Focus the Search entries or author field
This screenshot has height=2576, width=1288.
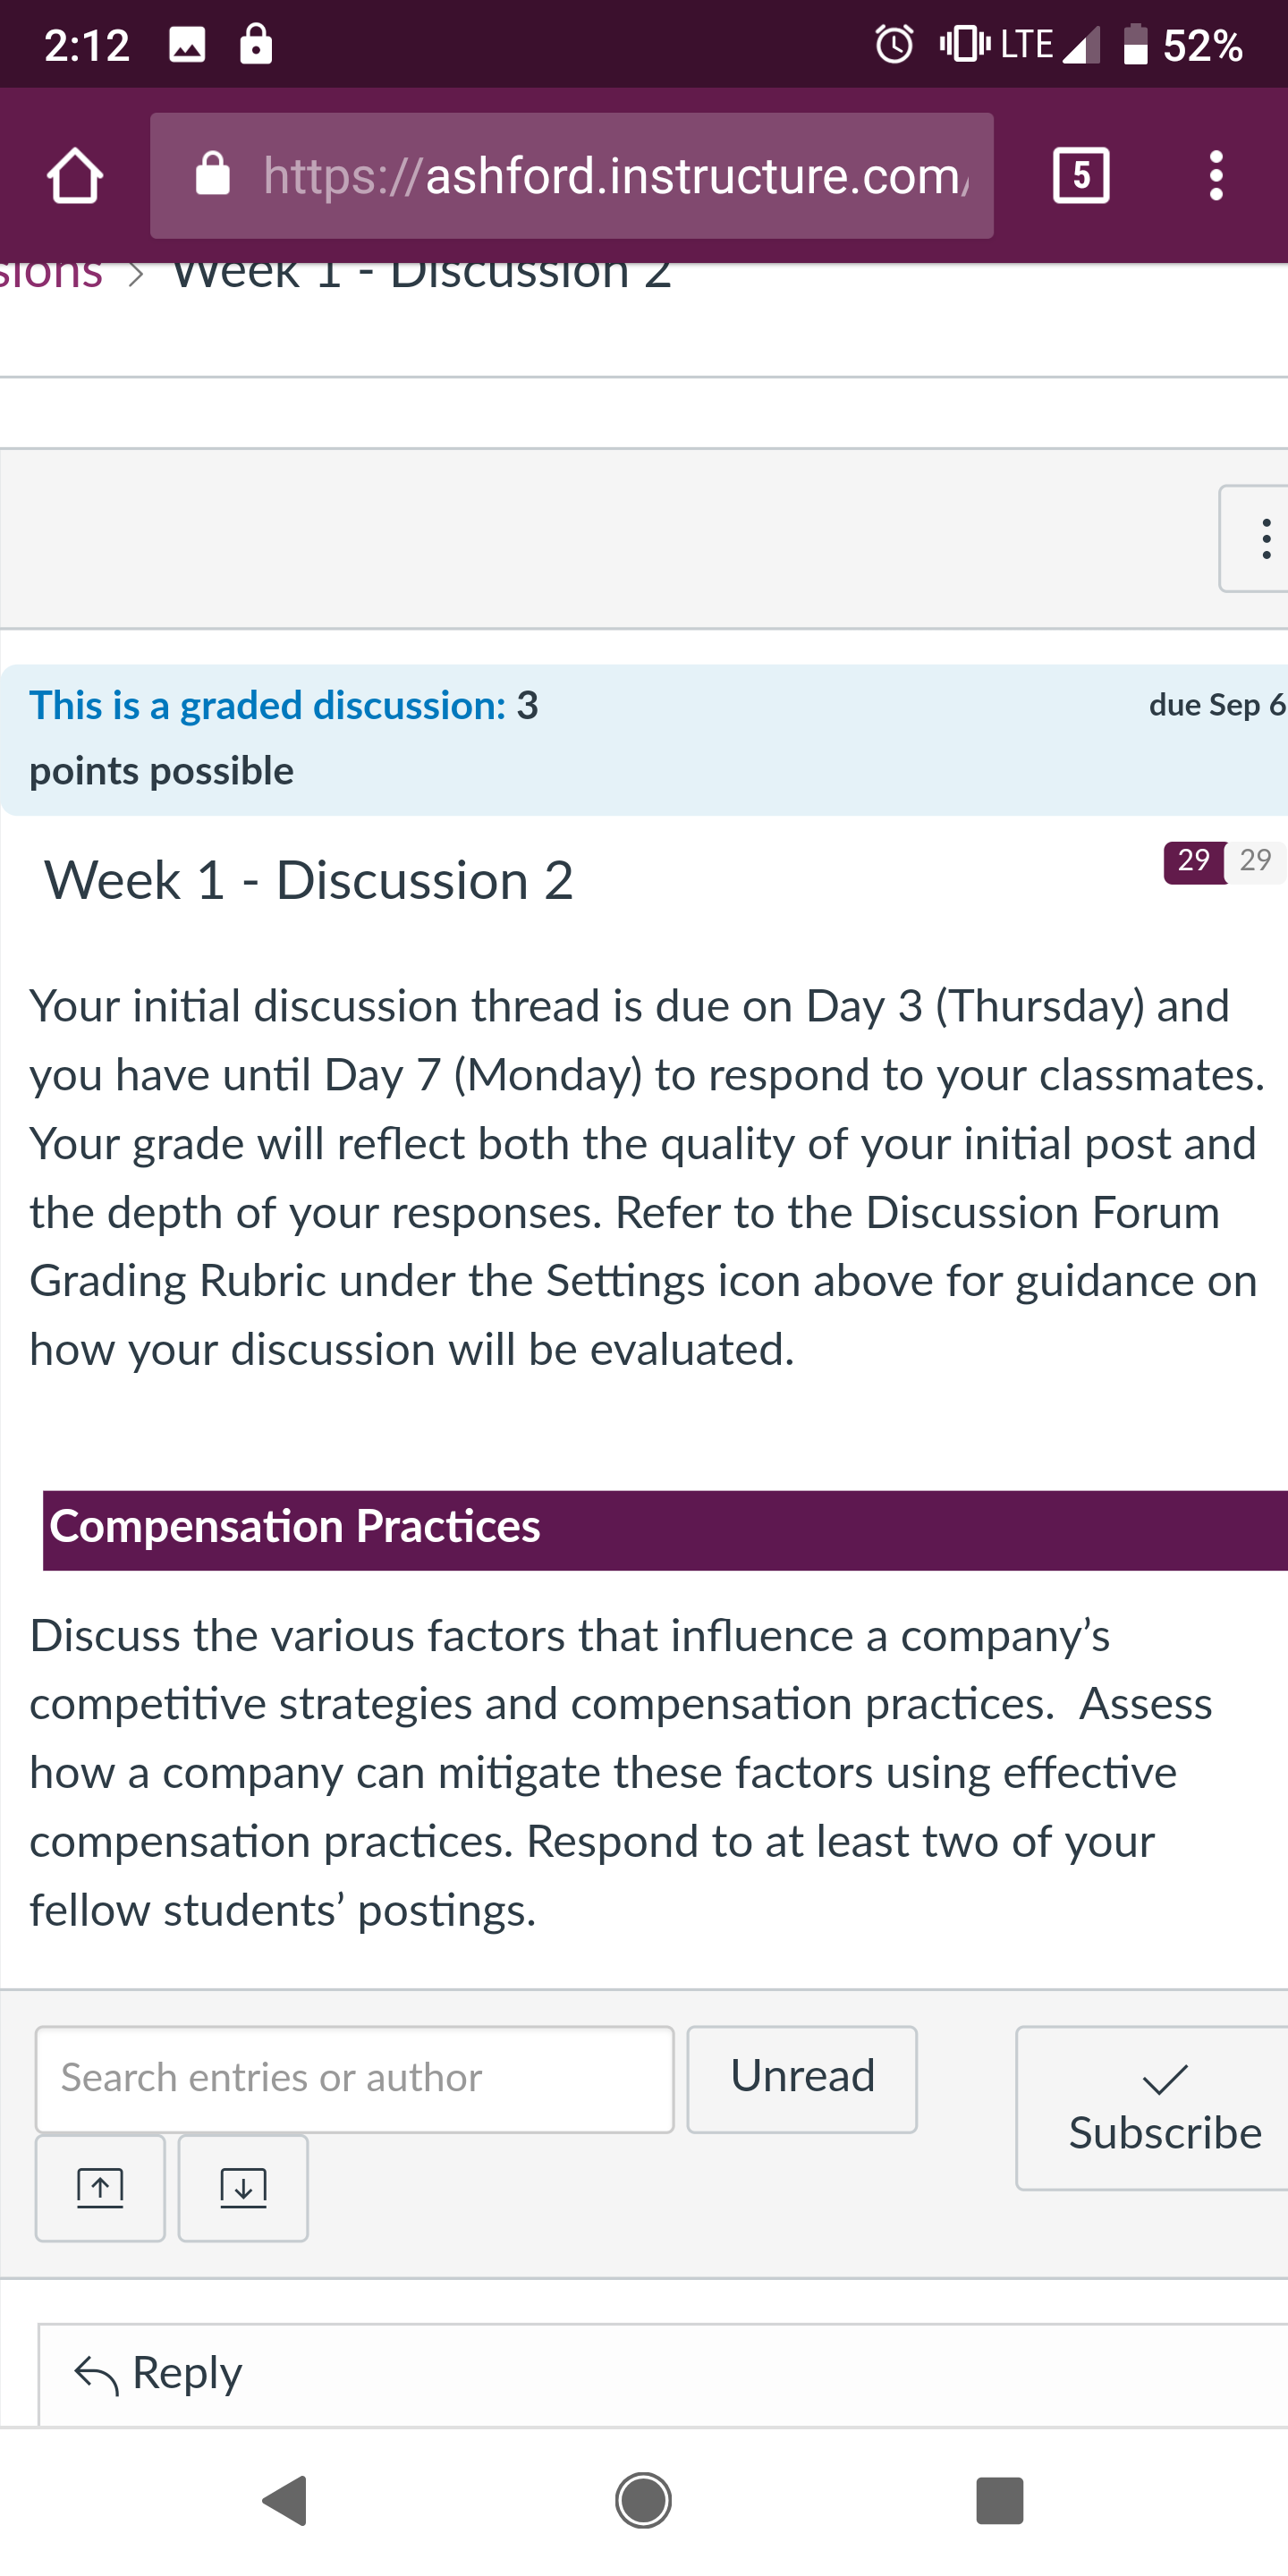pyautogui.click(x=355, y=2079)
